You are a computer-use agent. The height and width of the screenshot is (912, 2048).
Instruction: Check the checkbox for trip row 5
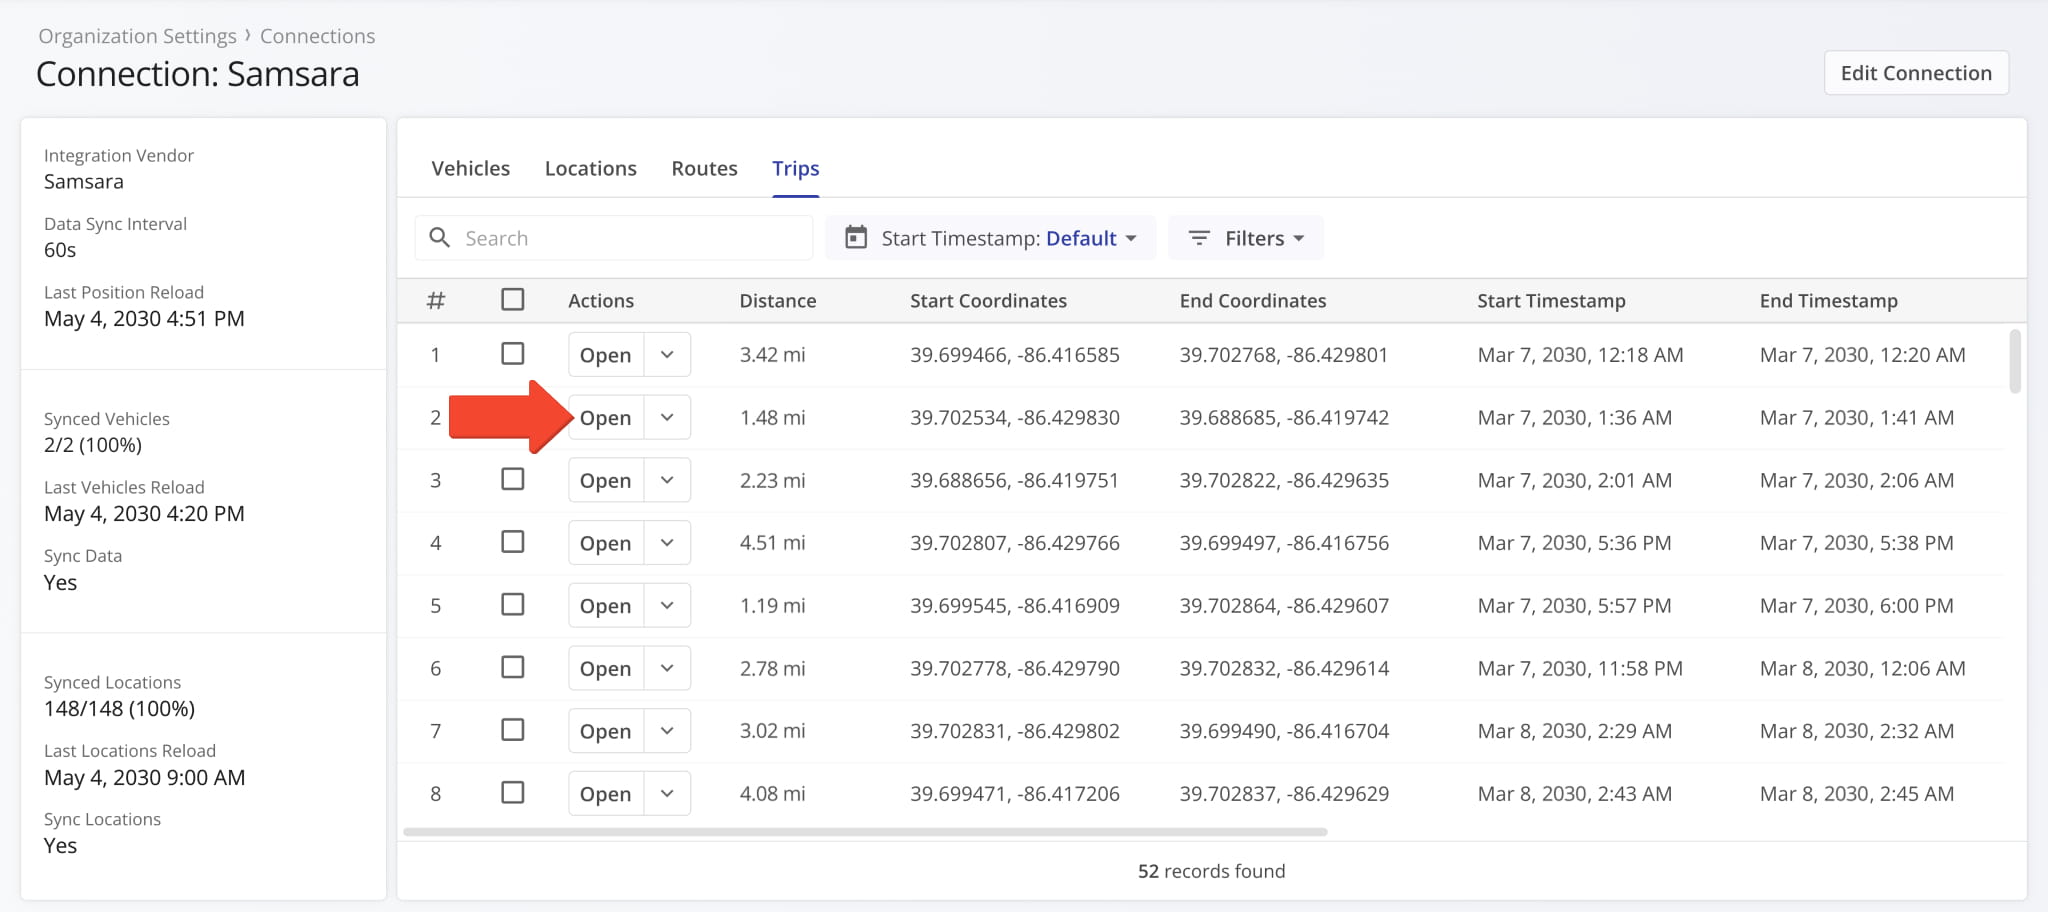click(x=513, y=604)
